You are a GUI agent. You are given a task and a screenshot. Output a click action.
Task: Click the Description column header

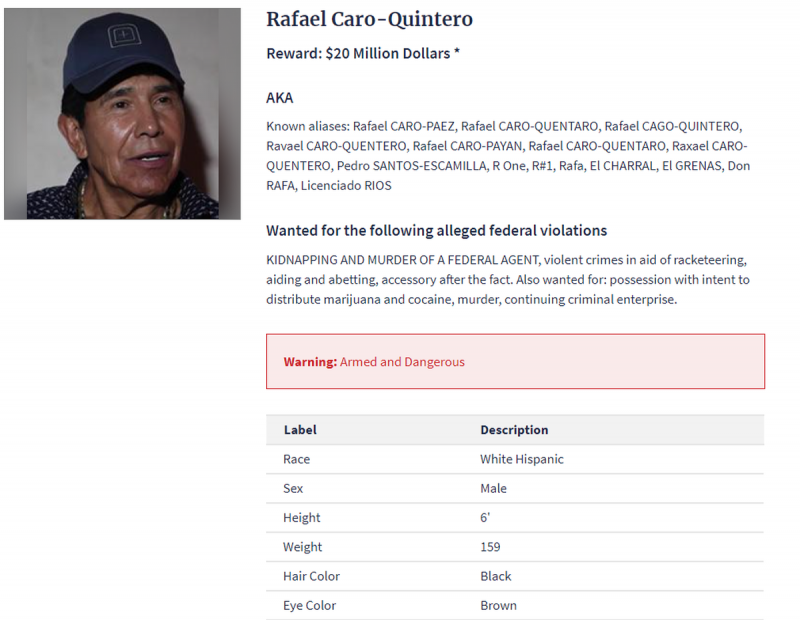pos(514,430)
